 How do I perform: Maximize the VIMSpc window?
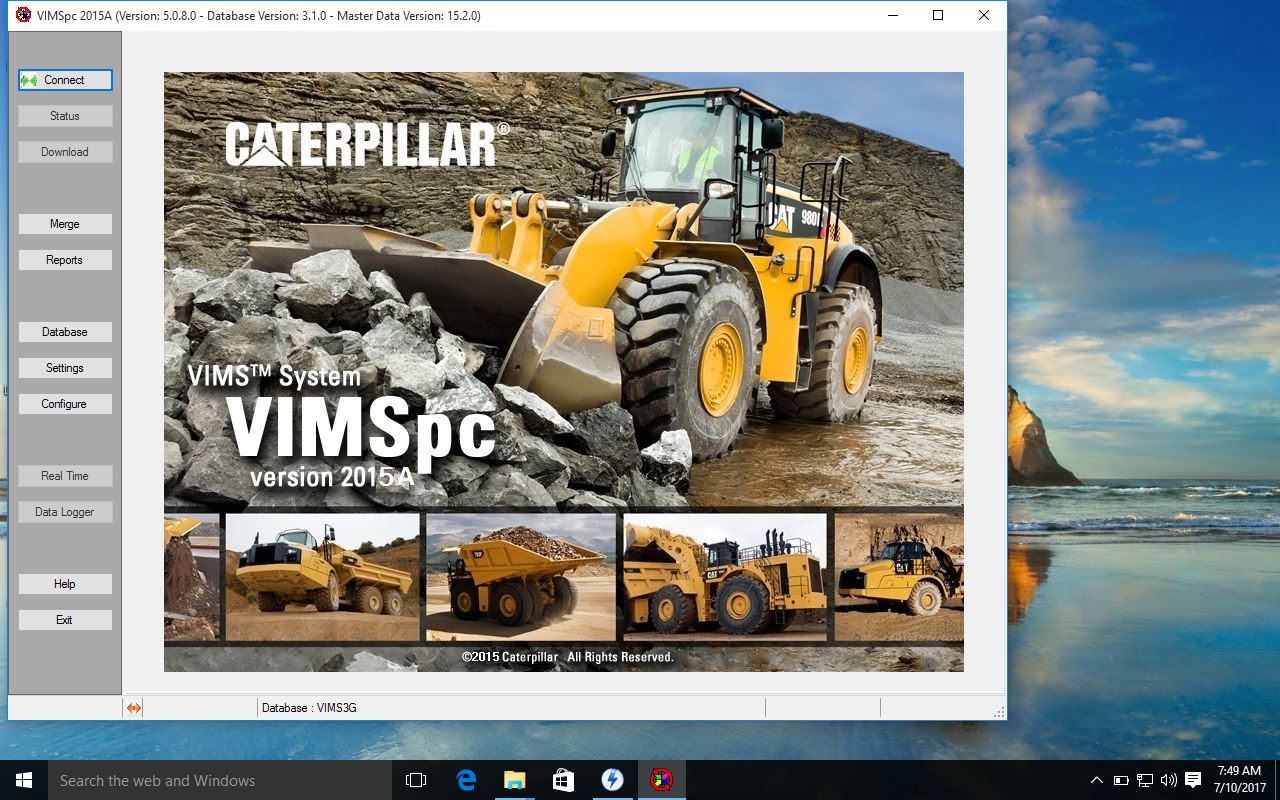pos(938,15)
